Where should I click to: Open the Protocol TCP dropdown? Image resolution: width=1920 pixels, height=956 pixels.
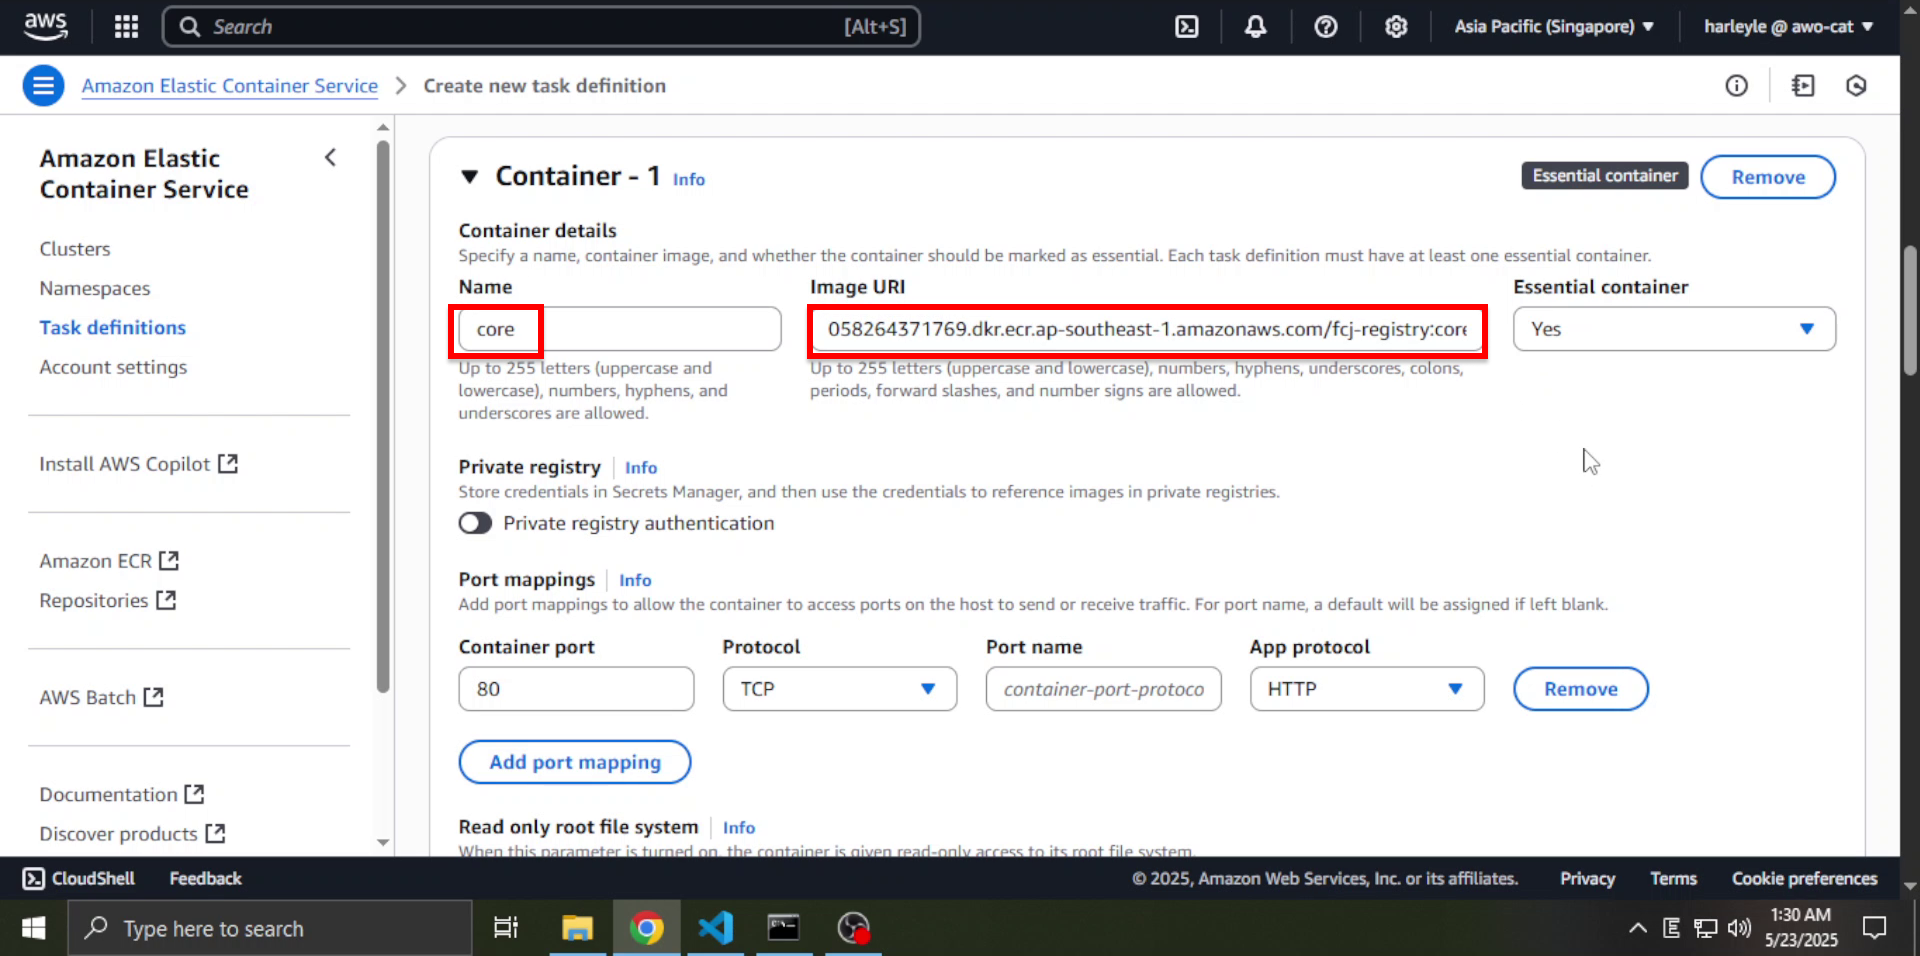[x=839, y=689]
